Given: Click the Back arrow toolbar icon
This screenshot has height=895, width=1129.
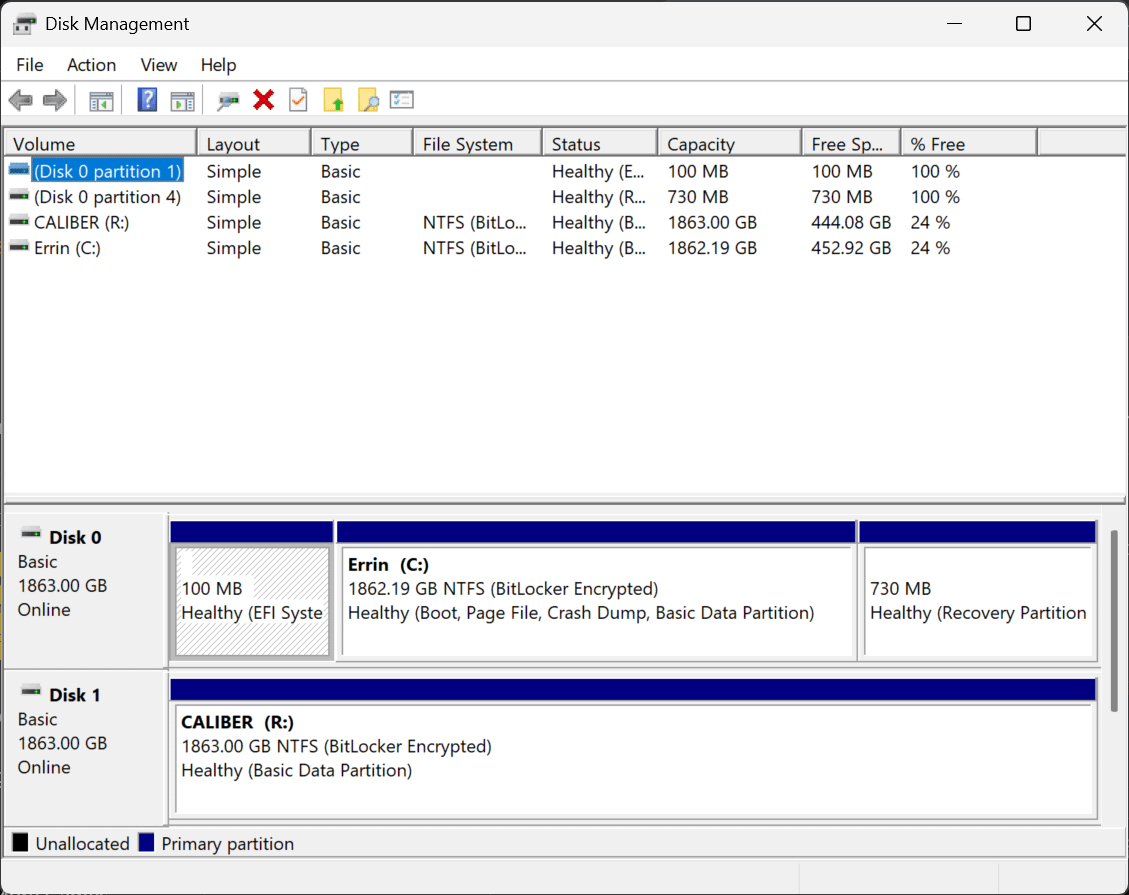Looking at the screenshot, I should coord(21,100).
